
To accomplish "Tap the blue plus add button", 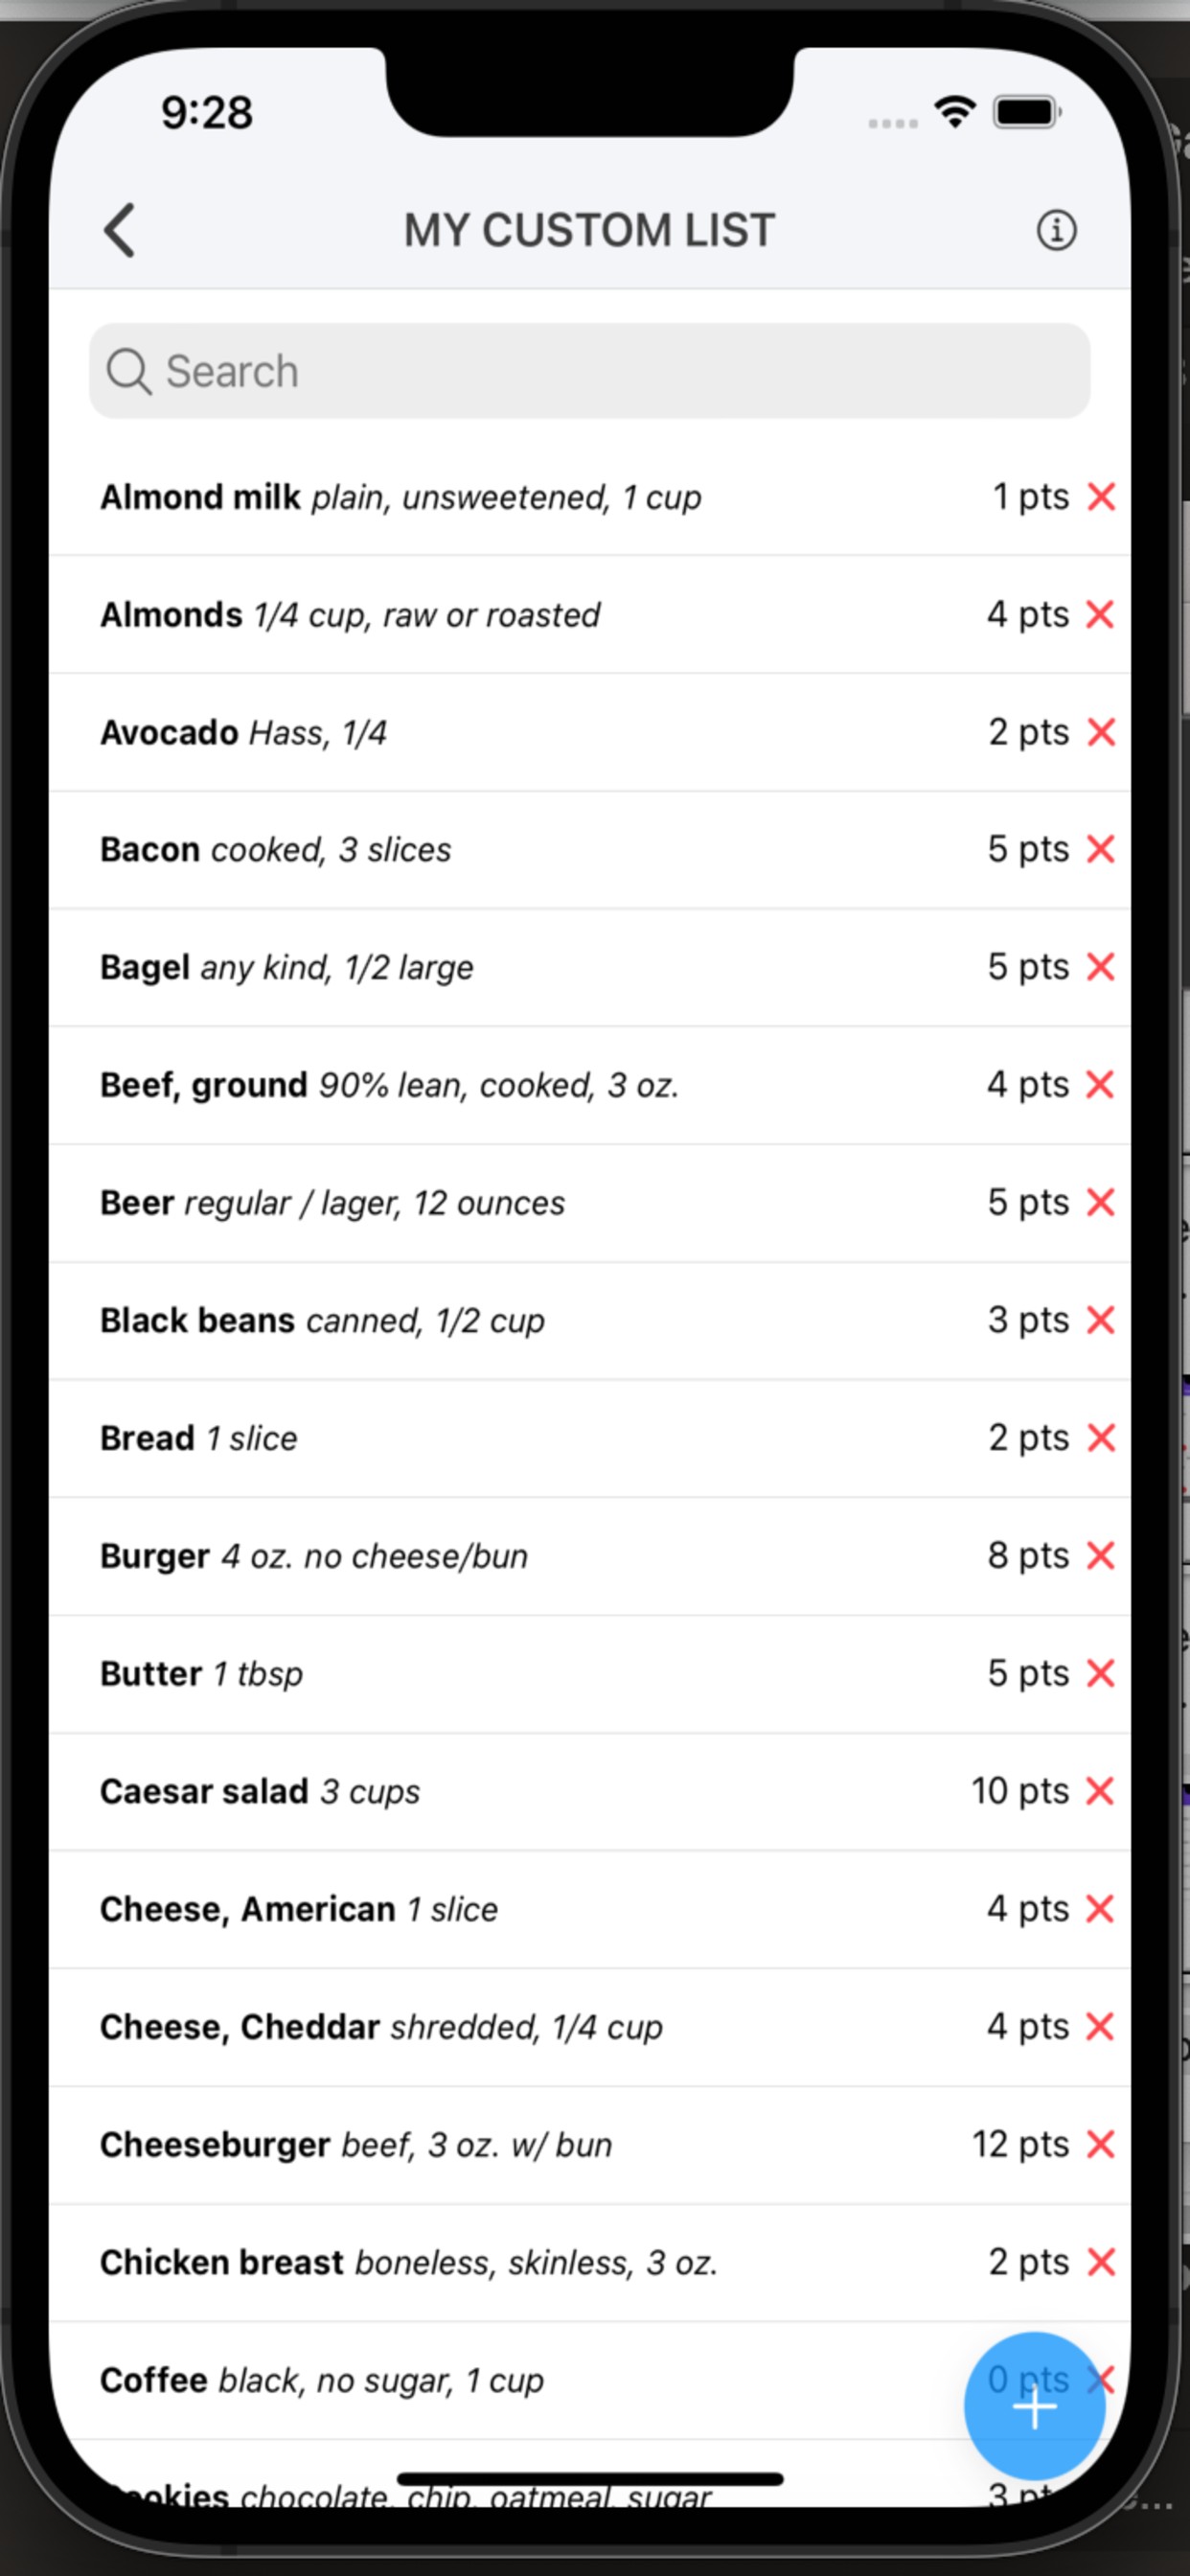I will [x=1034, y=2408].
